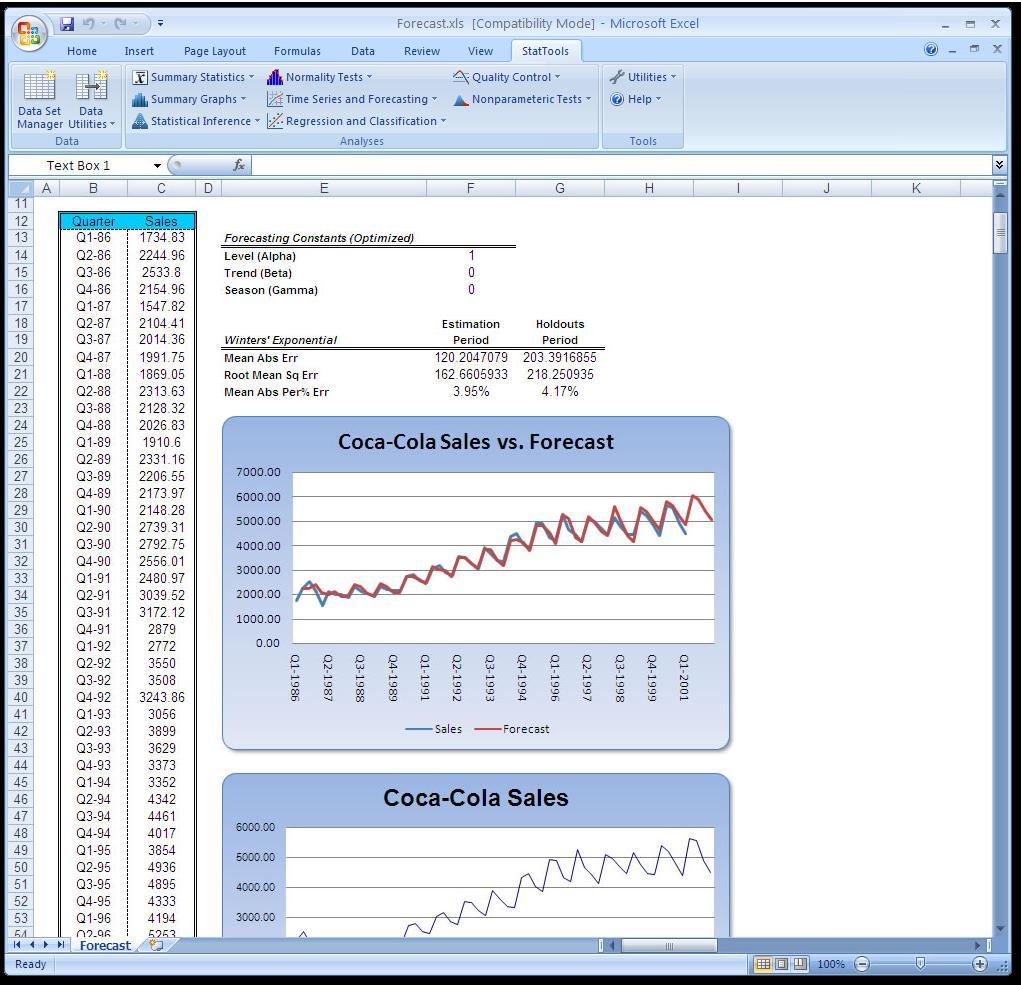This screenshot has height=985, width=1021.
Task: Switch to the Review tab
Action: [x=422, y=51]
